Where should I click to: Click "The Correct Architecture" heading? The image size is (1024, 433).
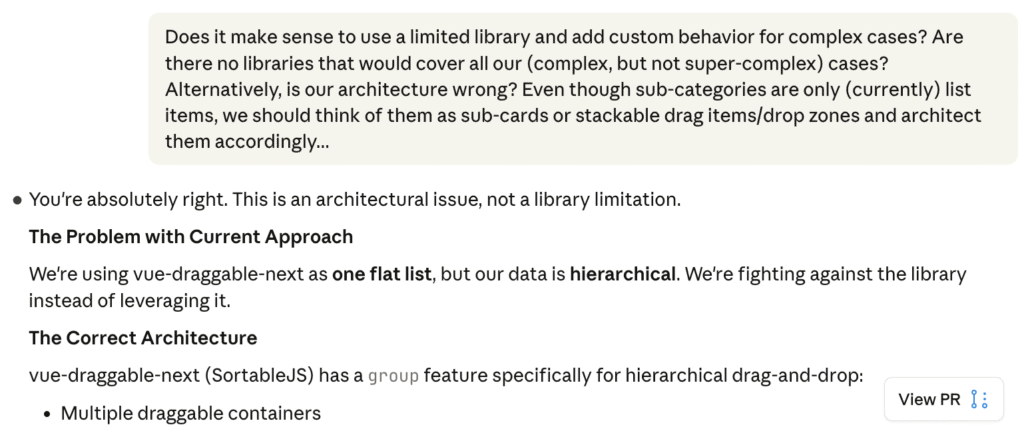[143, 337]
